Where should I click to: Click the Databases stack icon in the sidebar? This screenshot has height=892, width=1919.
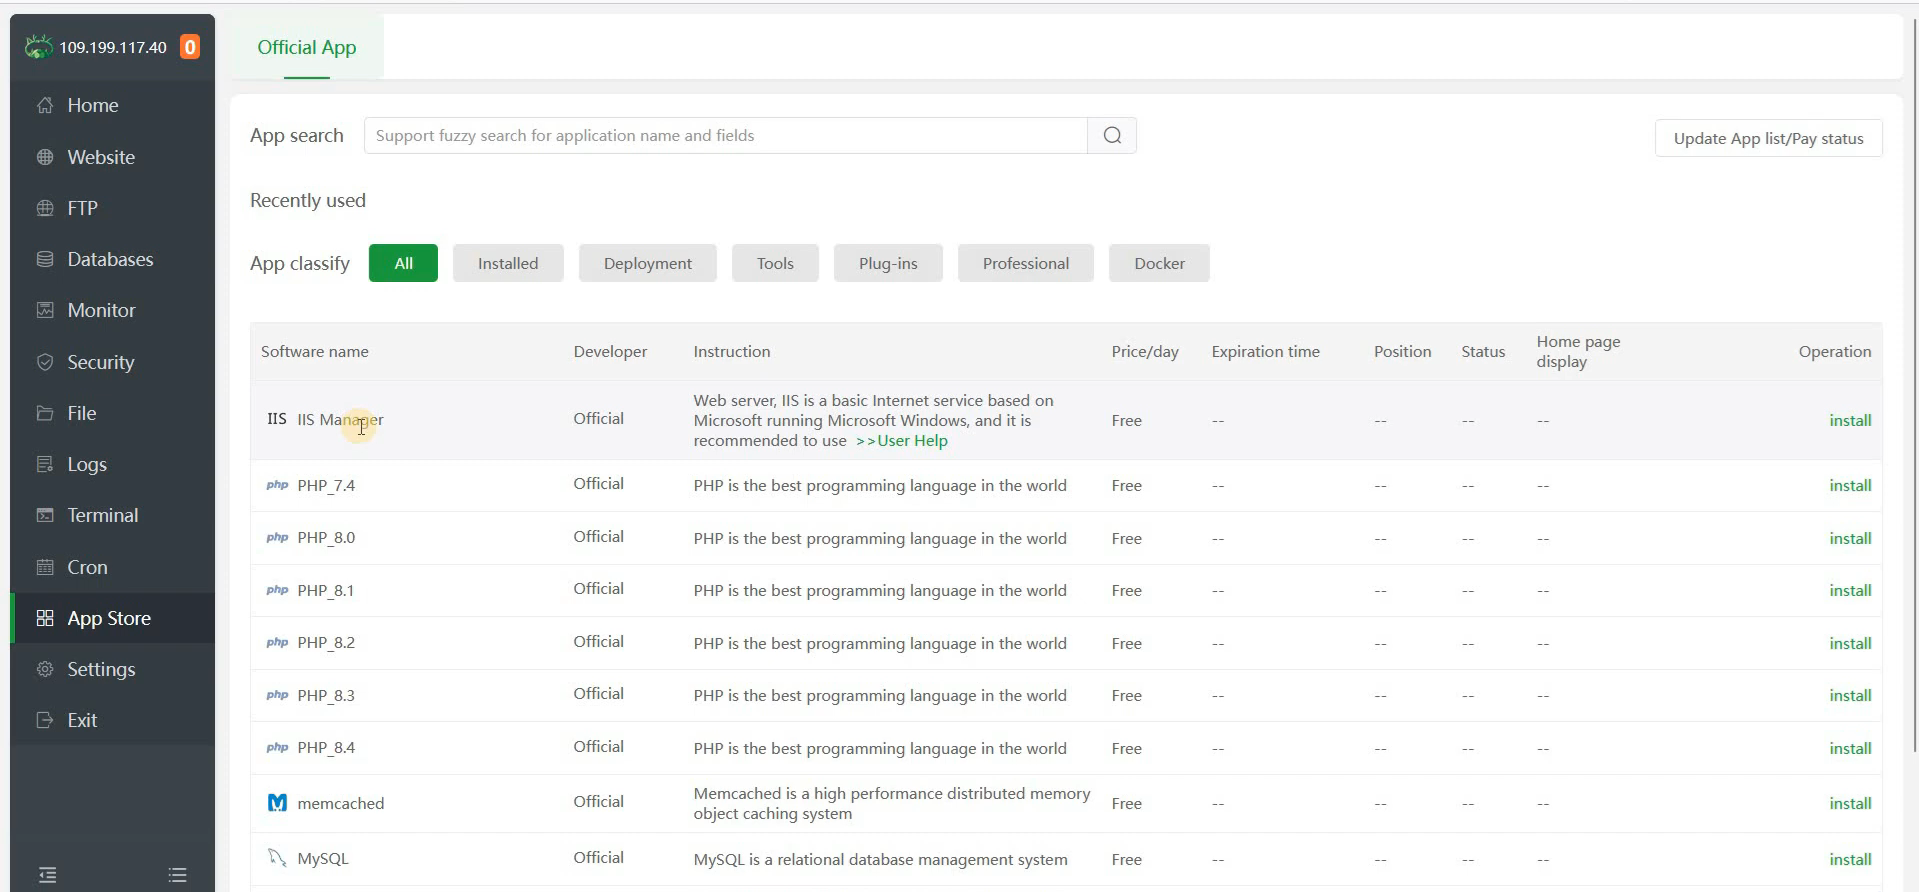[x=45, y=259]
